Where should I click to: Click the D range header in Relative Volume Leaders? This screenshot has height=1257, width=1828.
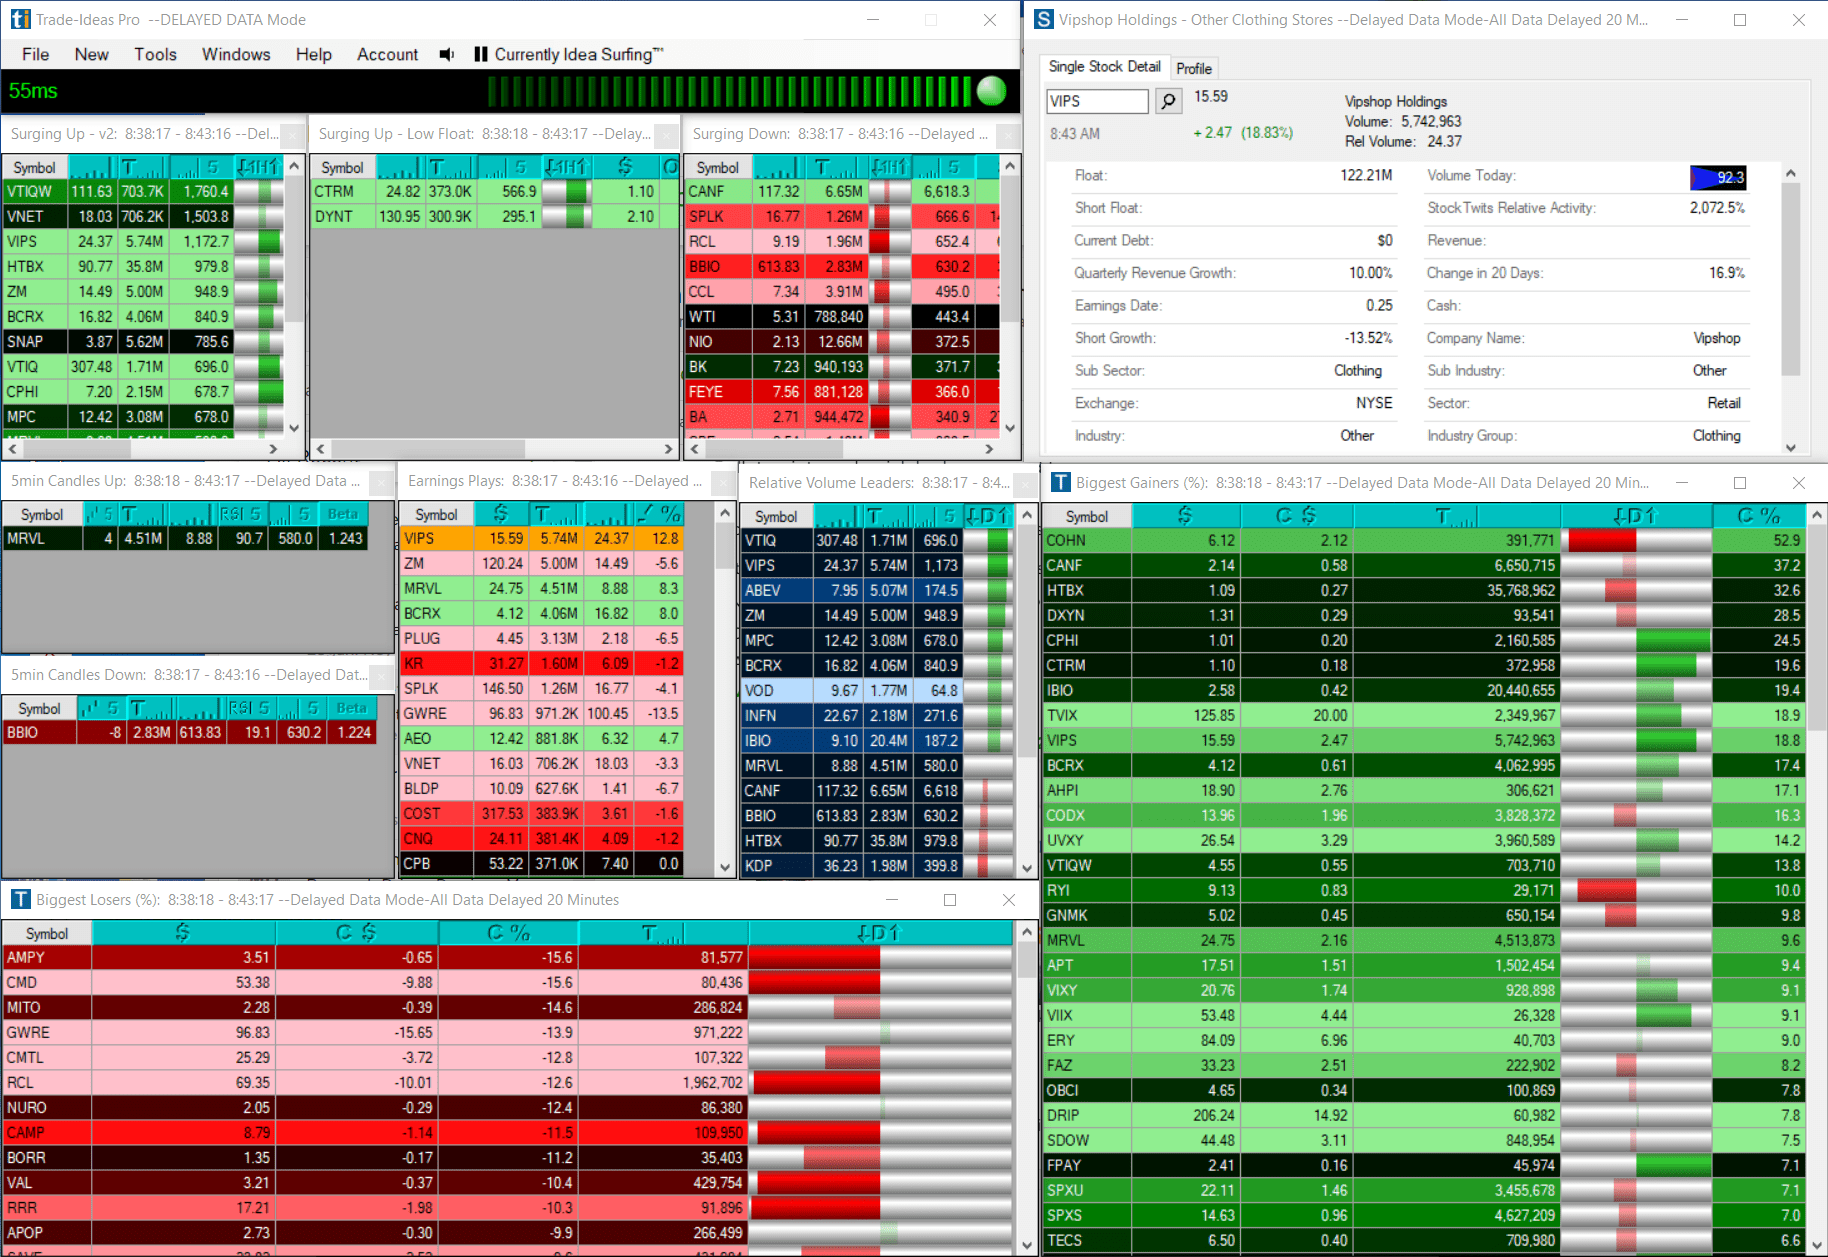pos(988,516)
